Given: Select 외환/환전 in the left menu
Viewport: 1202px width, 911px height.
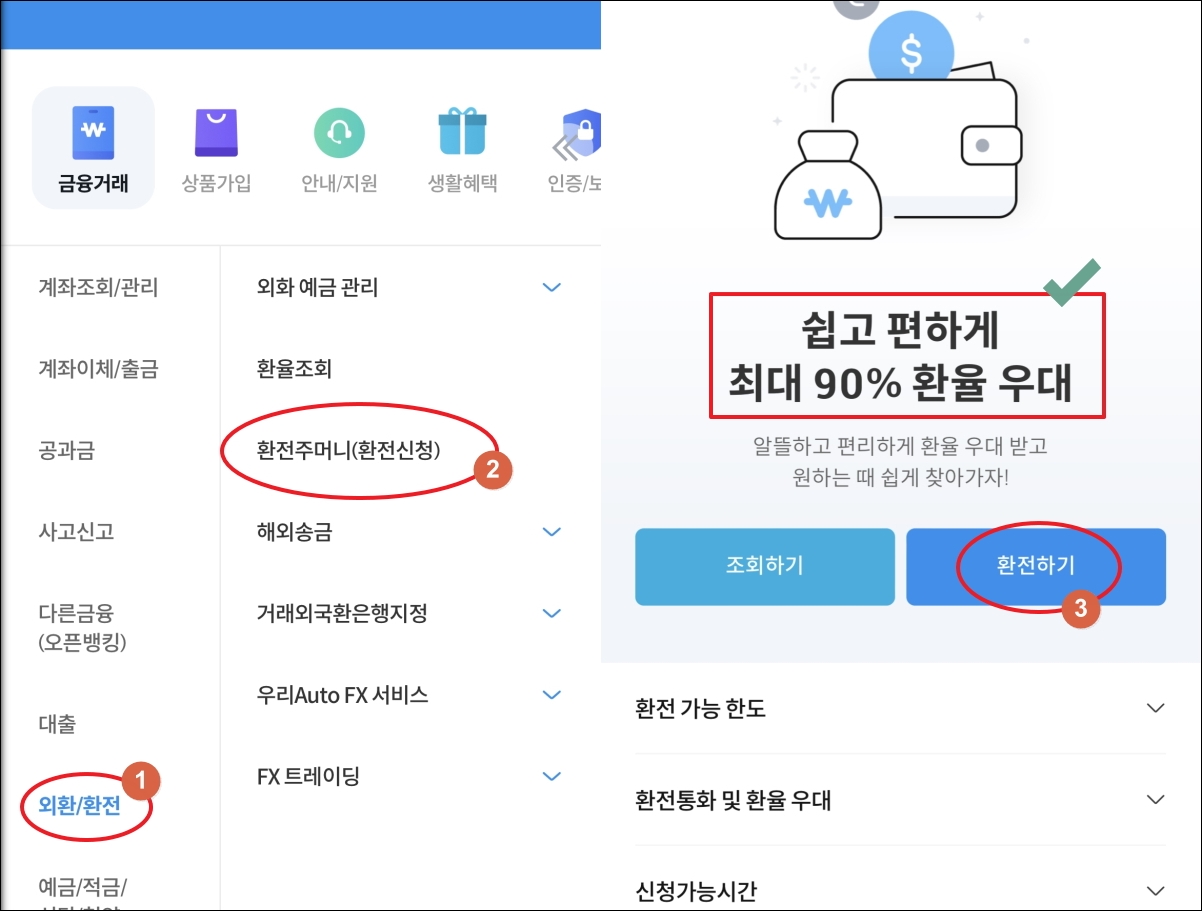Looking at the screenshot, I should click(79, 805).
